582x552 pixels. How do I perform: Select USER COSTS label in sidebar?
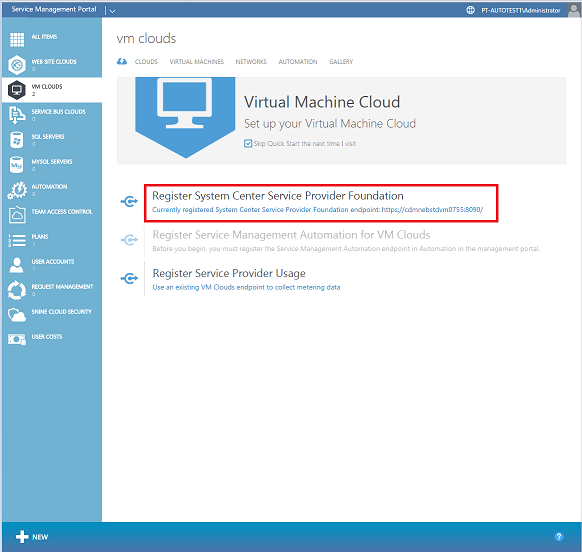[x=47, y=336]
